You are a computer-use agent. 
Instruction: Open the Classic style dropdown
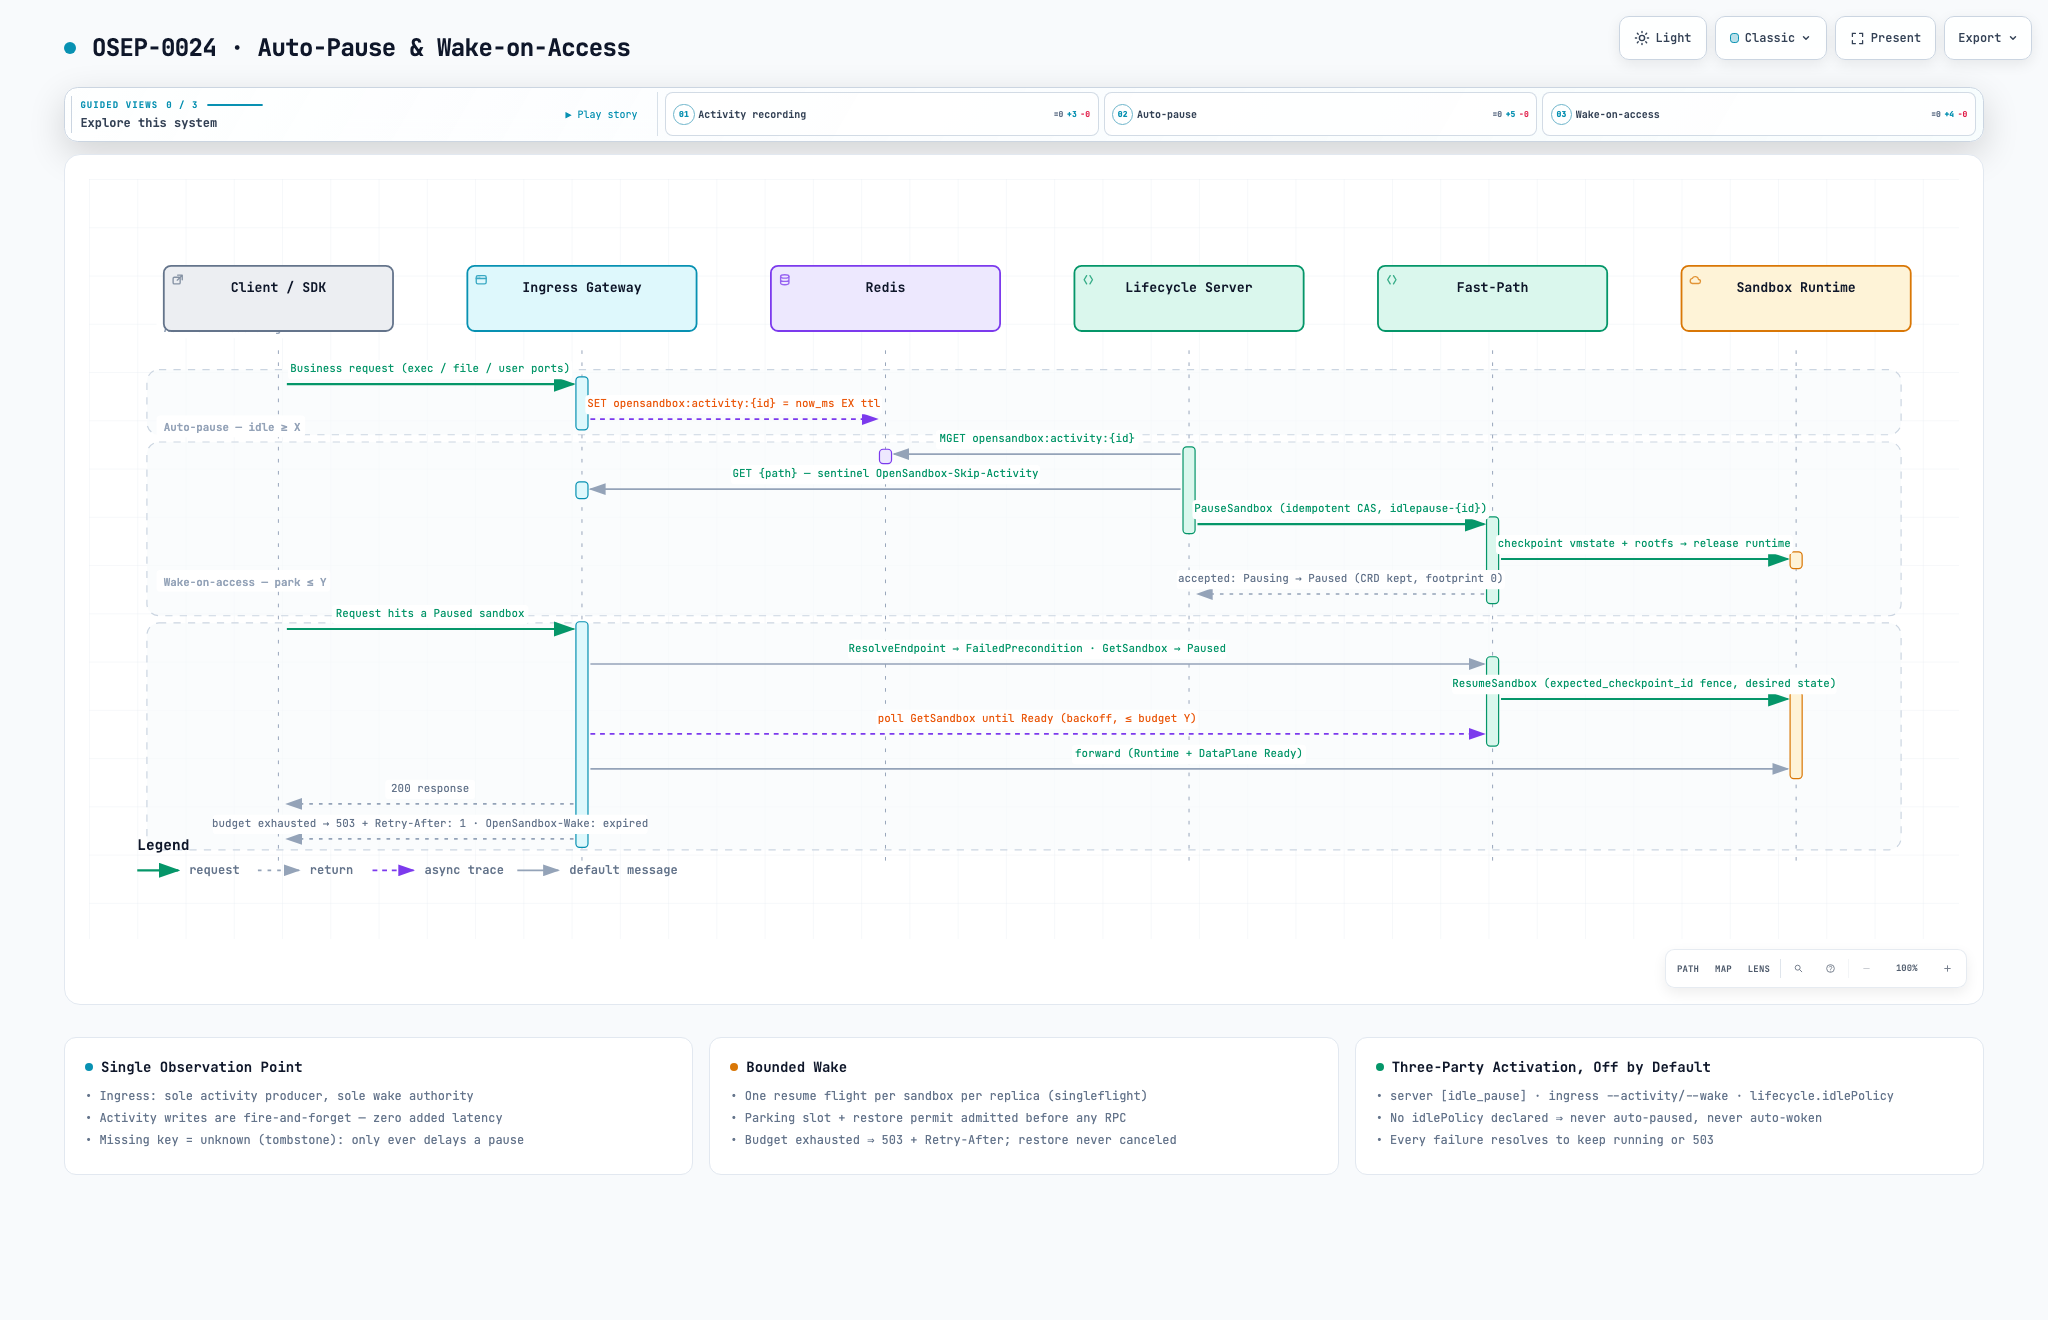pos(1770,38)
